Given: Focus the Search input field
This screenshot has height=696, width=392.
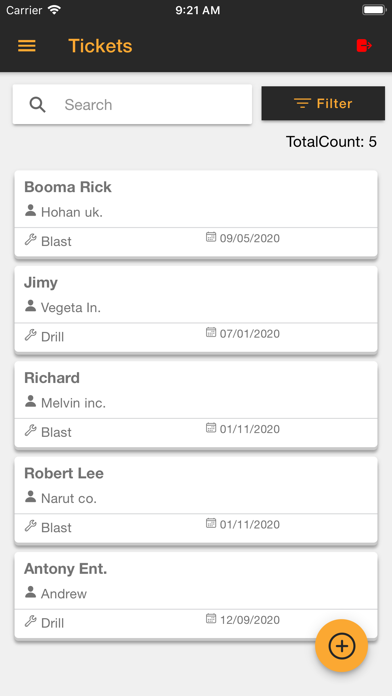Looking at the screenshot, I should tap(132, 105).
